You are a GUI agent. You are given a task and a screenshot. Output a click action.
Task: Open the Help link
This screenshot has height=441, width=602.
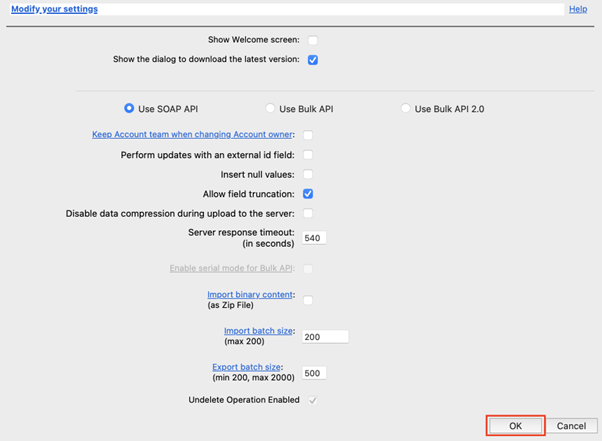pos(578,9)
